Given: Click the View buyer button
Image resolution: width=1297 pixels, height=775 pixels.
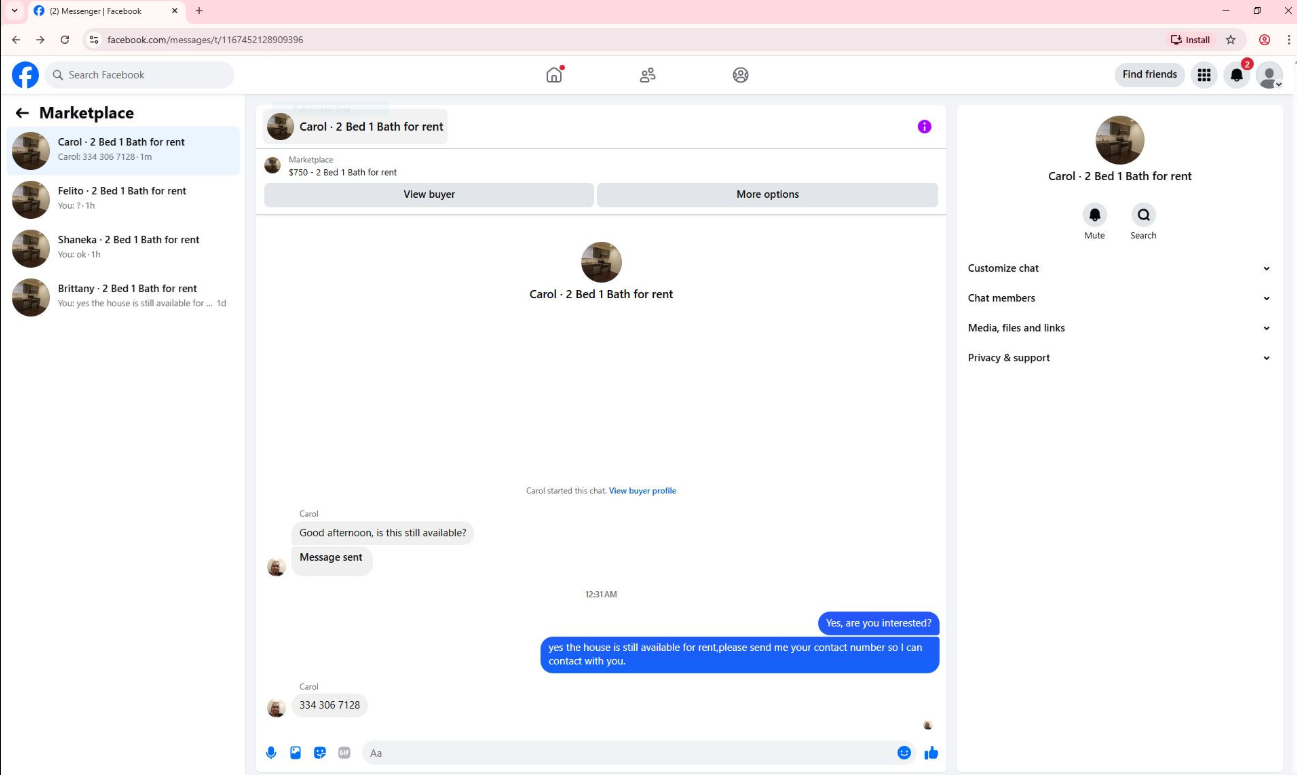Looking at the screenshot, I should (x=429, y=195).
